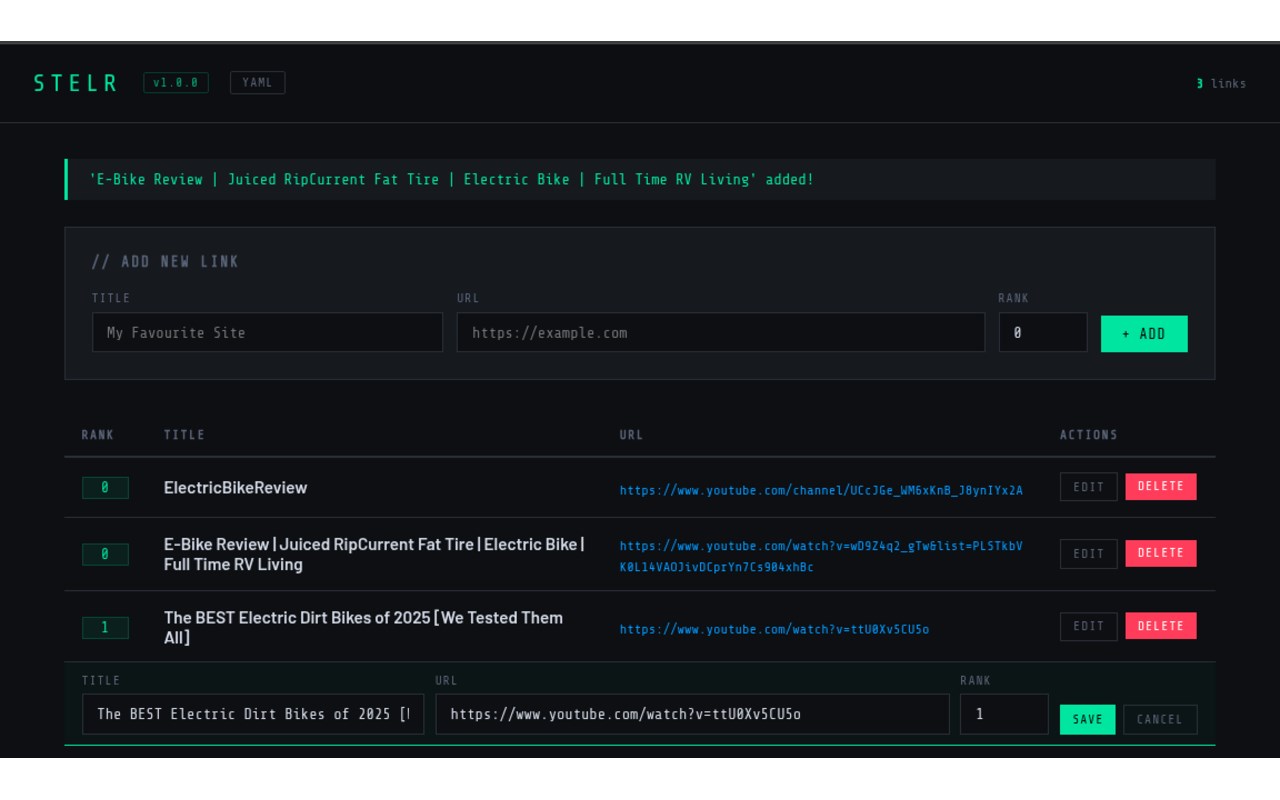Click the ACTIONS column header
Screen dimensions: 1280x800
(x=1089, y=435)
